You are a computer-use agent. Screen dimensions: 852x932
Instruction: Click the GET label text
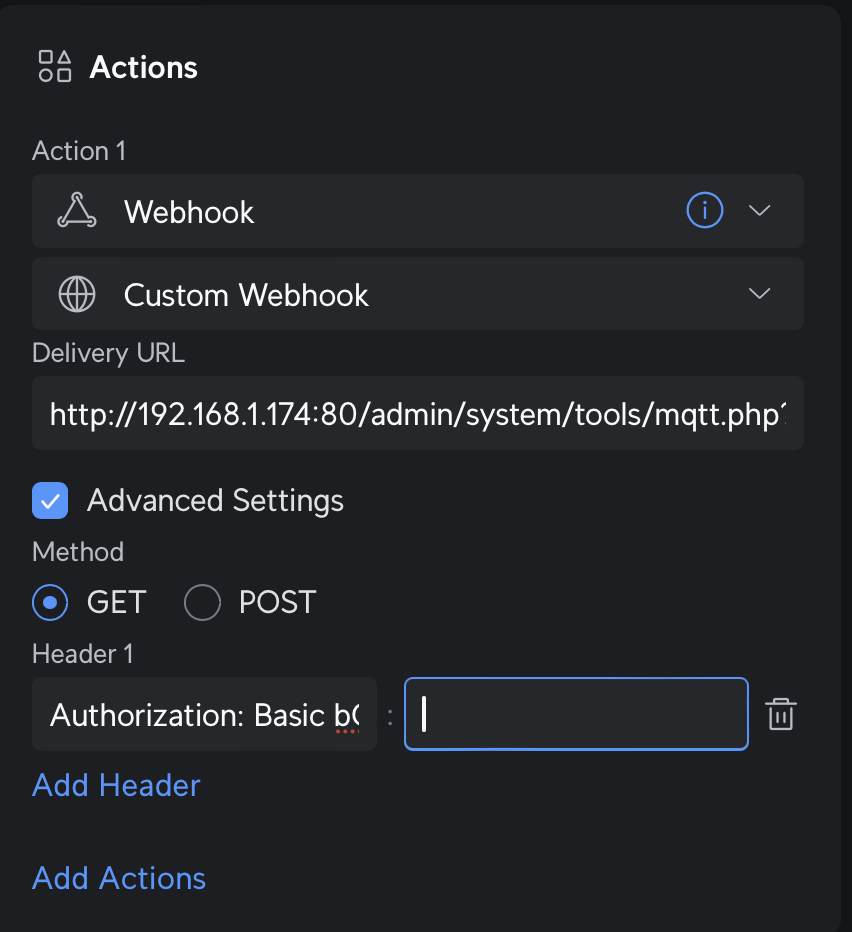[x=116, y=603]
